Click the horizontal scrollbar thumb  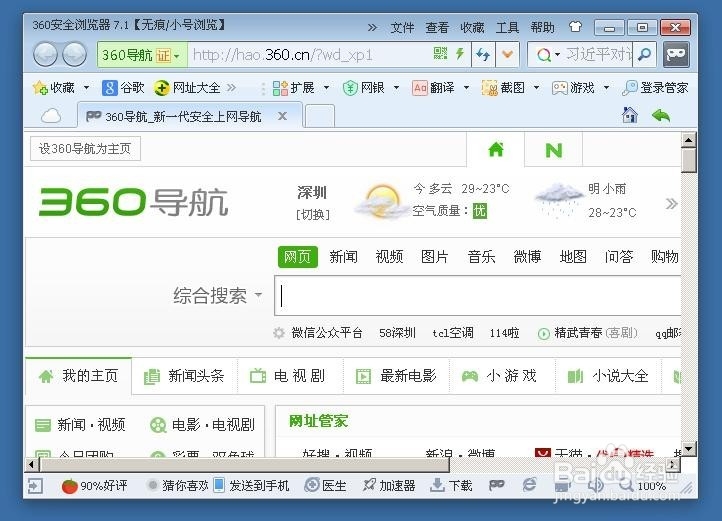pos(245,465)
